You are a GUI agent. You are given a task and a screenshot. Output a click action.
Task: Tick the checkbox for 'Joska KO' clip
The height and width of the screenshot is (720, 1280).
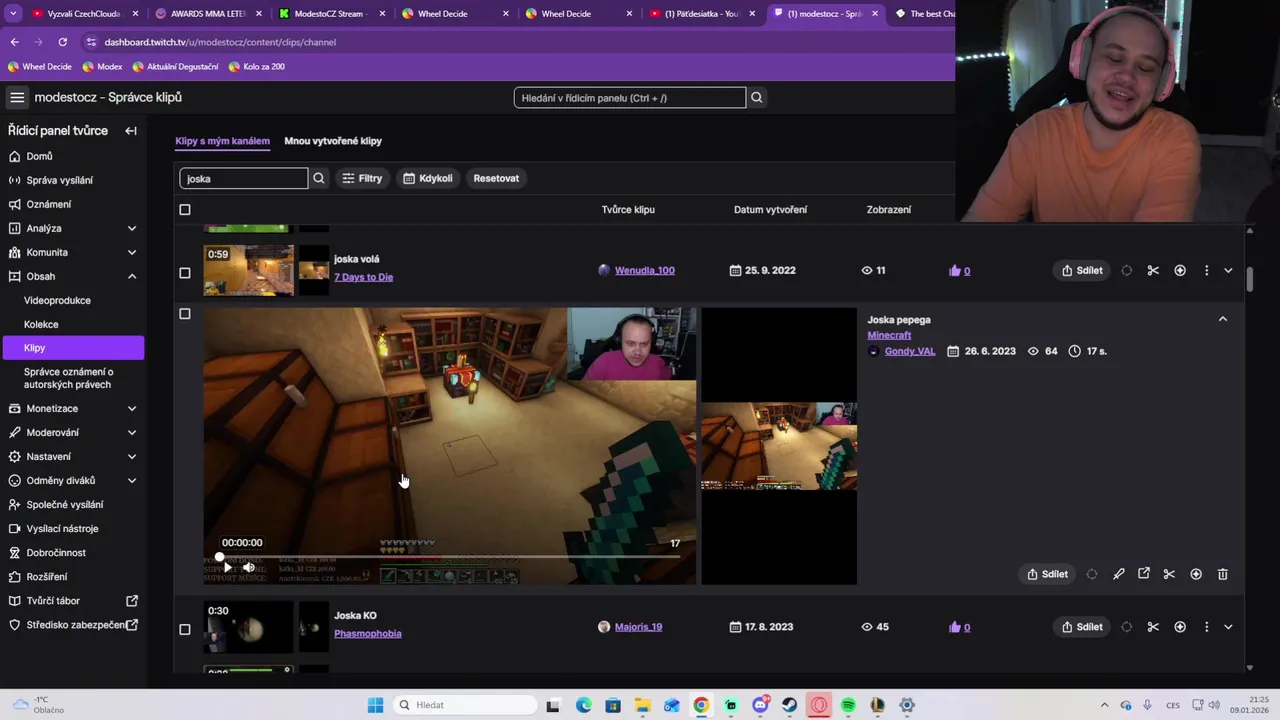[x=184, y=629]
